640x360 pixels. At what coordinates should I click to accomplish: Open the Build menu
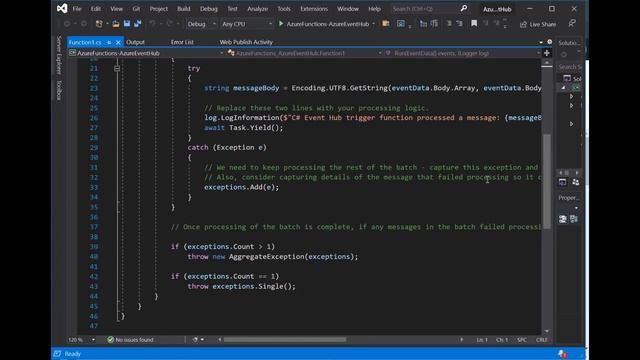[x=184, y=9]
